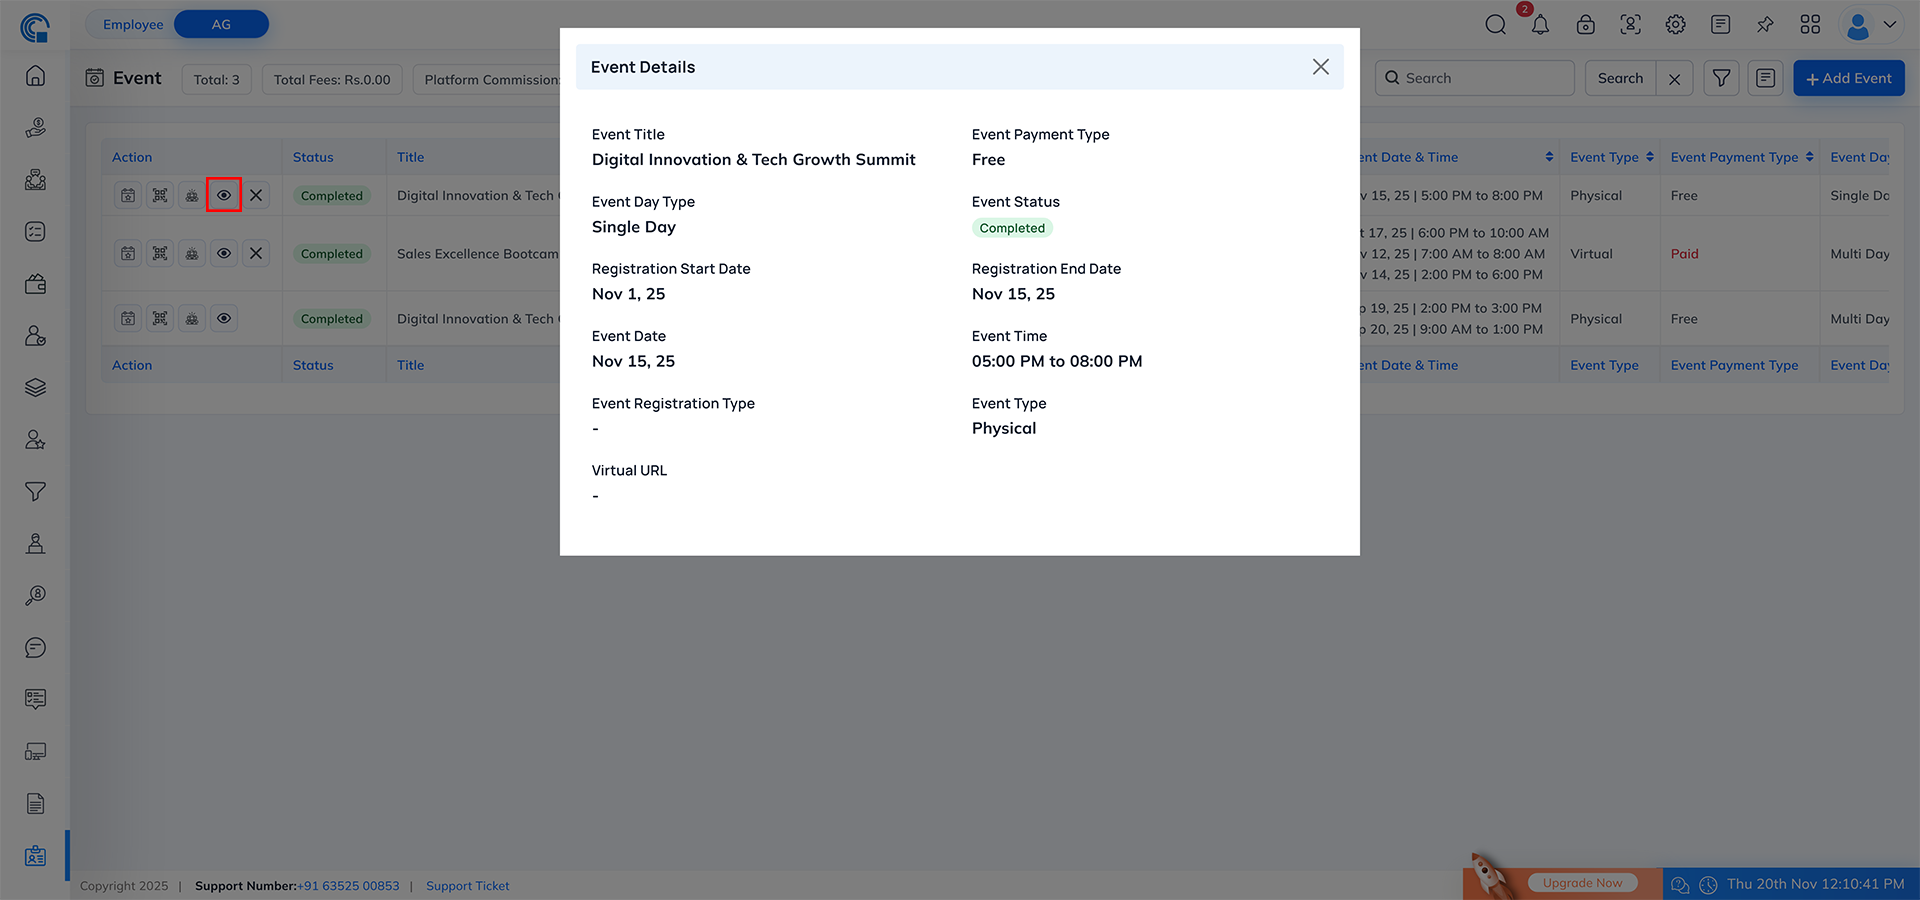Close the Event Details dialog with X
Screen dimensions: 1920x900
pyautogui.click(x=1320, y=66)
